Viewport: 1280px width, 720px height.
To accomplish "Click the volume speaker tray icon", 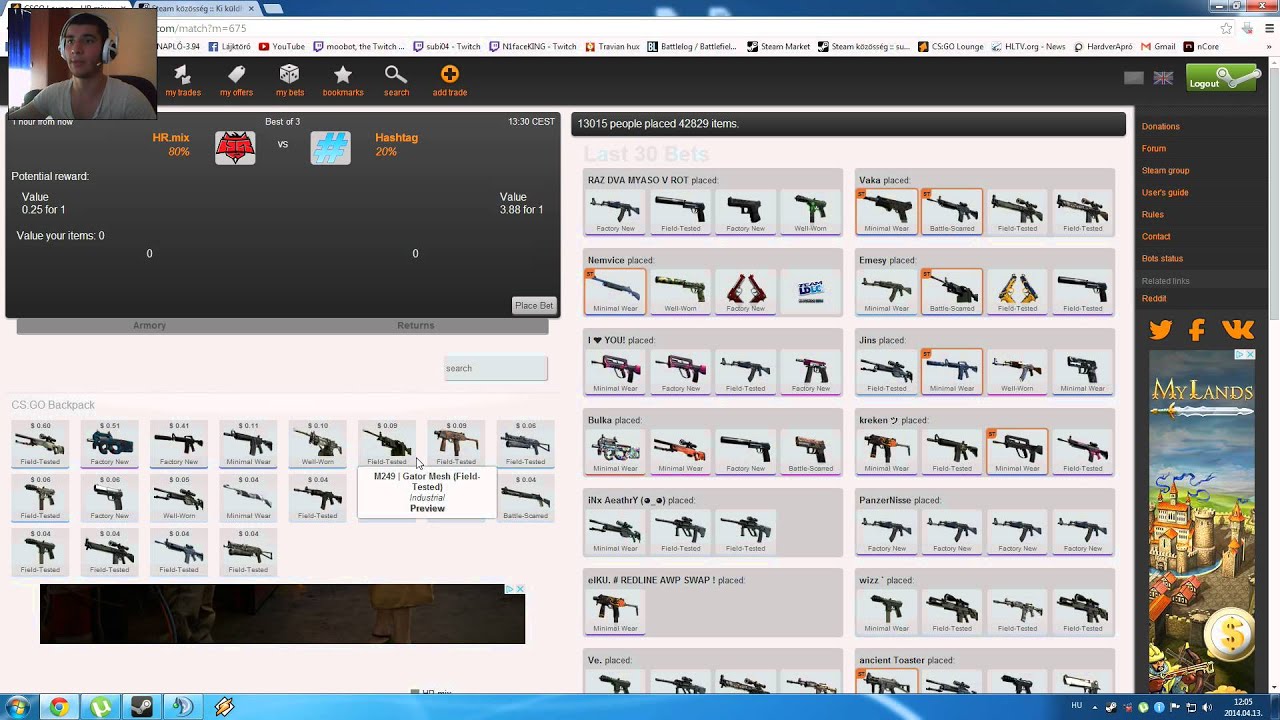I will (1205, 707).
